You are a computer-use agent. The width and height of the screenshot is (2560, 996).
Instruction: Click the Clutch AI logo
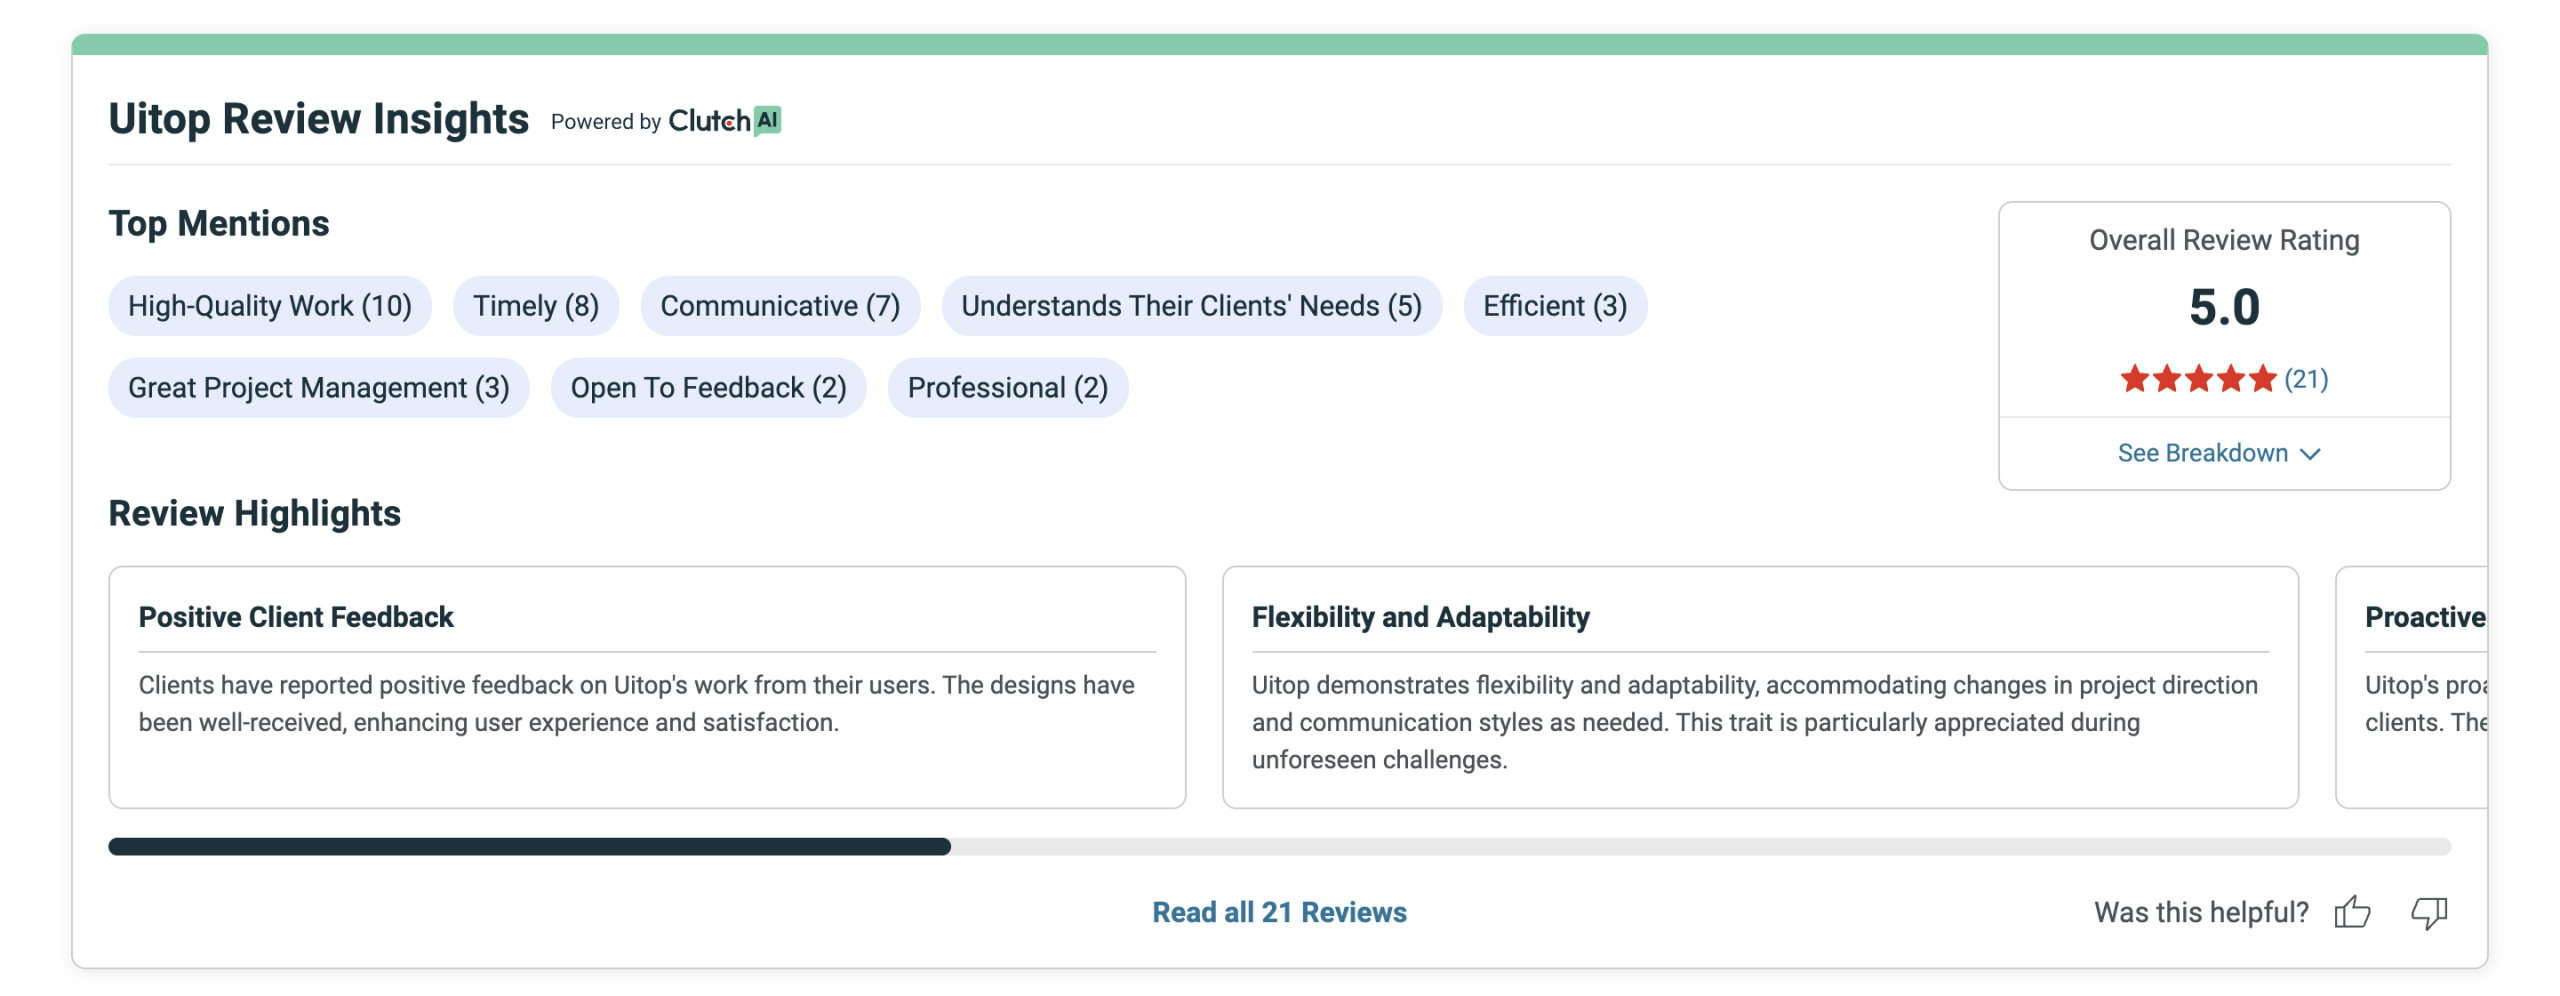[x=724, y=121]
